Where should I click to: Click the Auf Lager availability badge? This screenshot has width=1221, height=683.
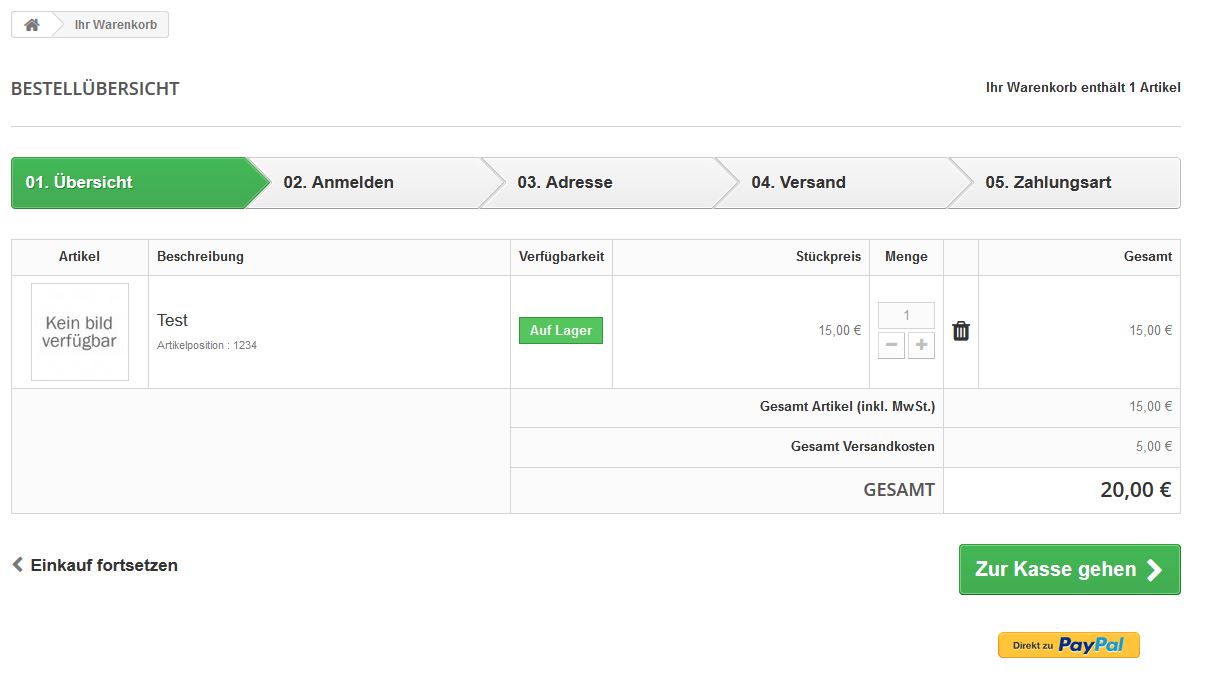tap(561, 331)
